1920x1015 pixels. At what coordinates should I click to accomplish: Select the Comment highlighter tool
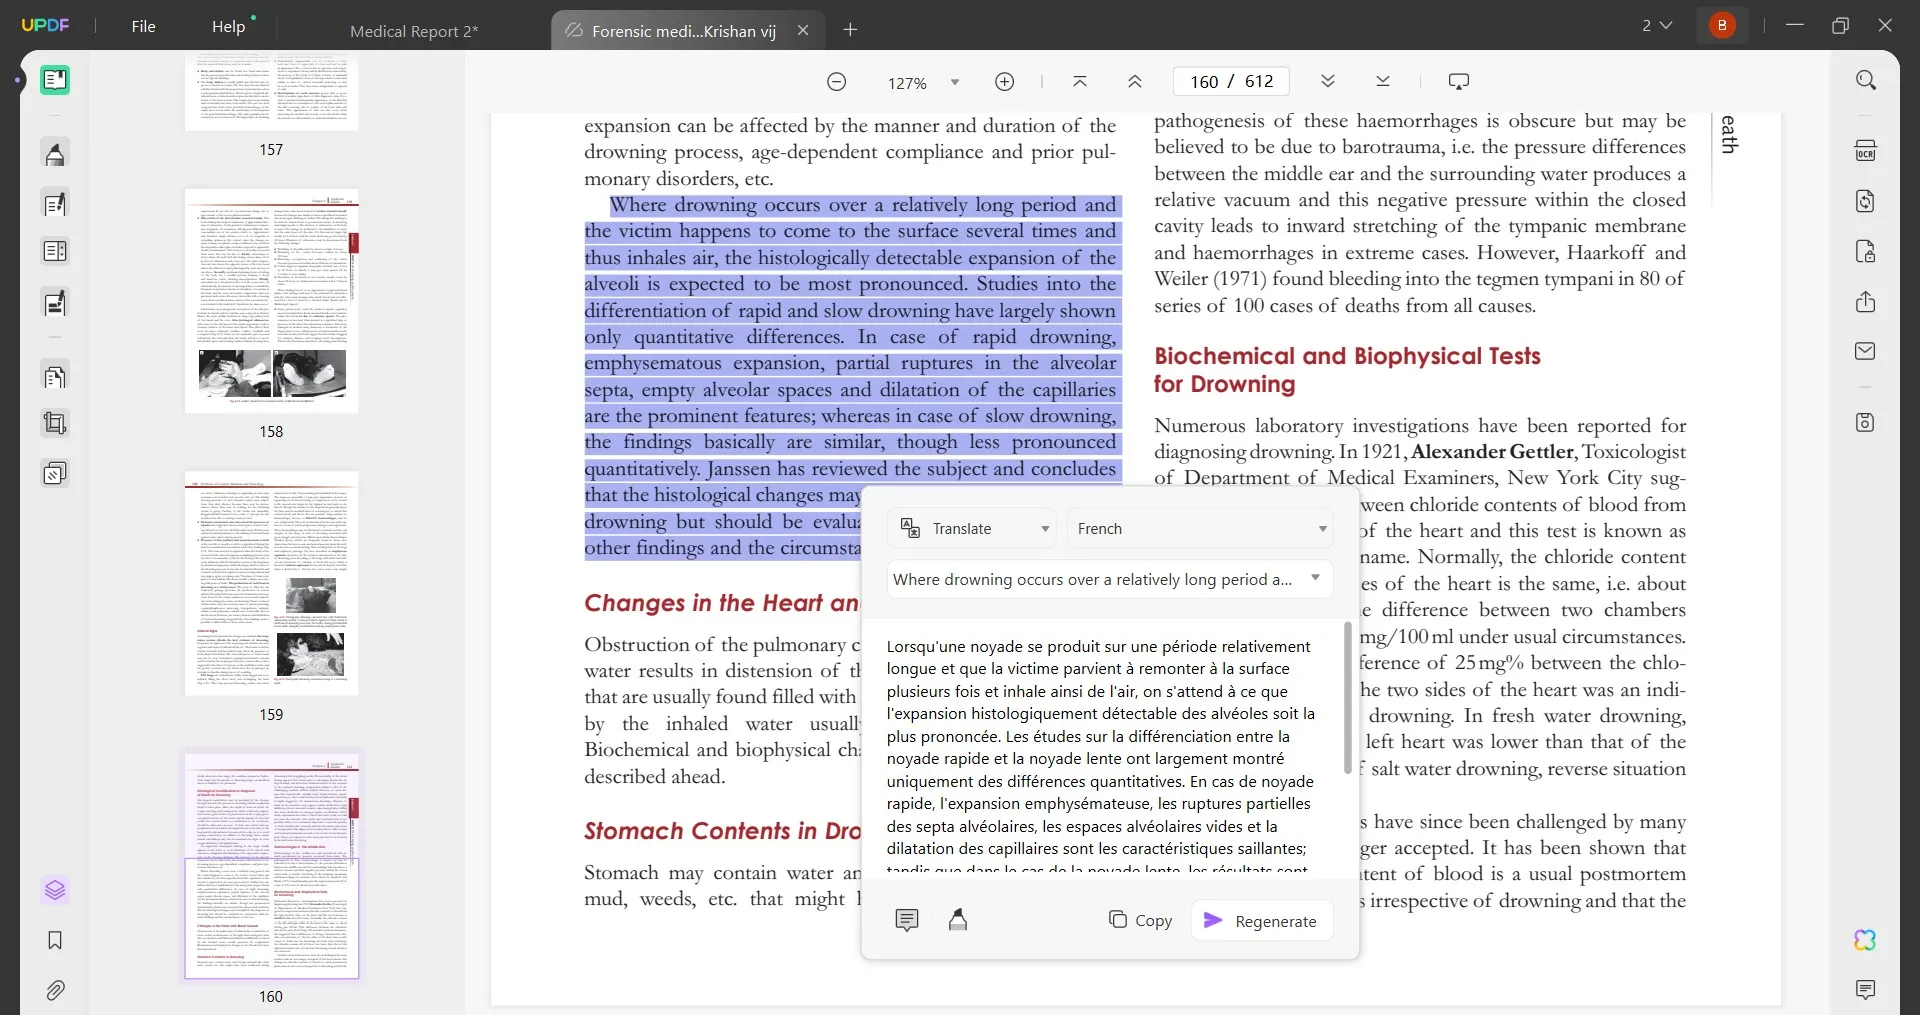[x=55, y=154]
